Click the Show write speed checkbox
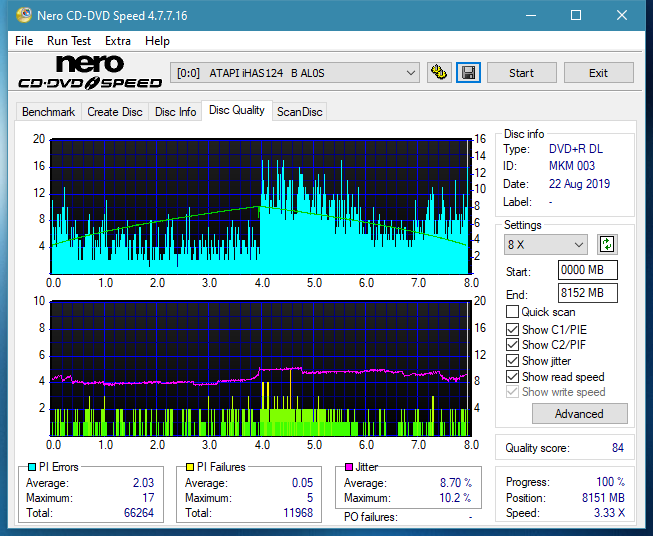Screen dimensions: 653x536 point(512,392)
